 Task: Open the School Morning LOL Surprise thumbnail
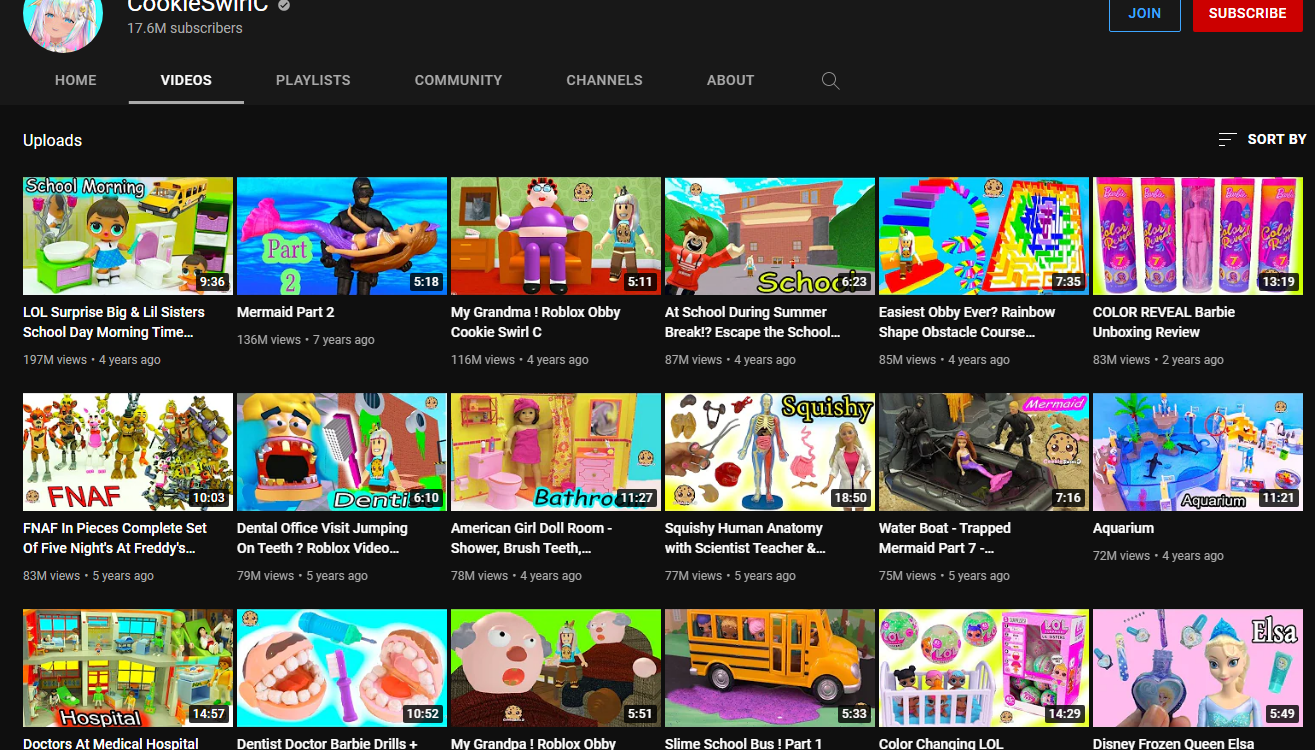click(128, 236)
